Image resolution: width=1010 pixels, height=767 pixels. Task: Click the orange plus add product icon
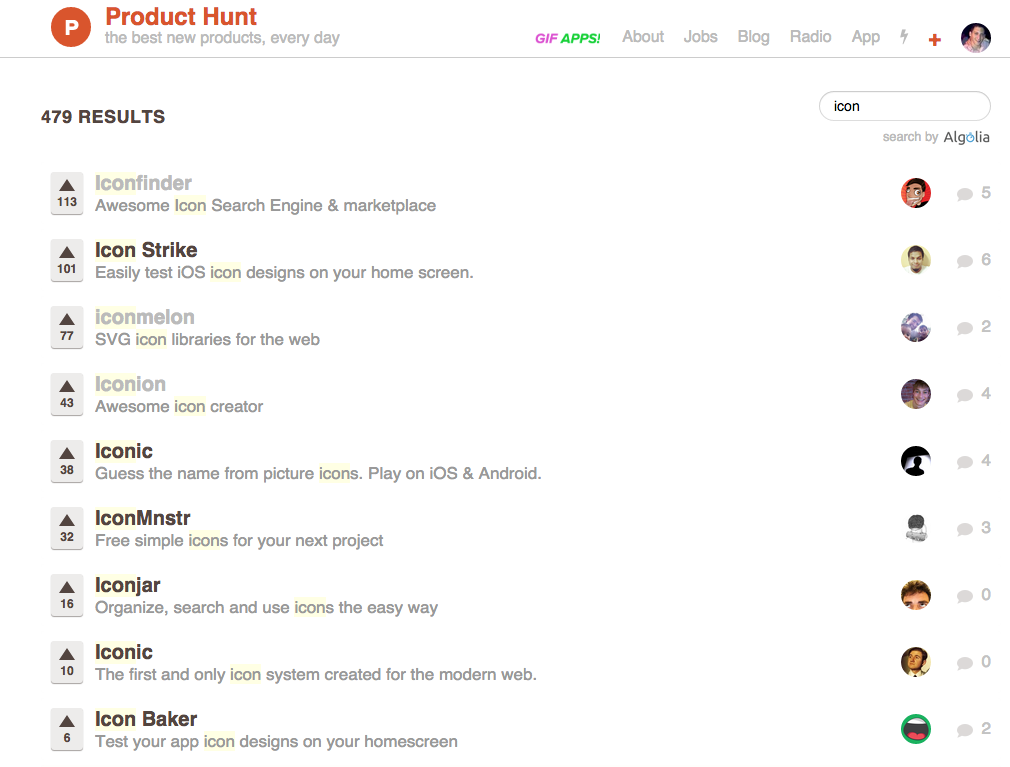(x=935, y=40)
